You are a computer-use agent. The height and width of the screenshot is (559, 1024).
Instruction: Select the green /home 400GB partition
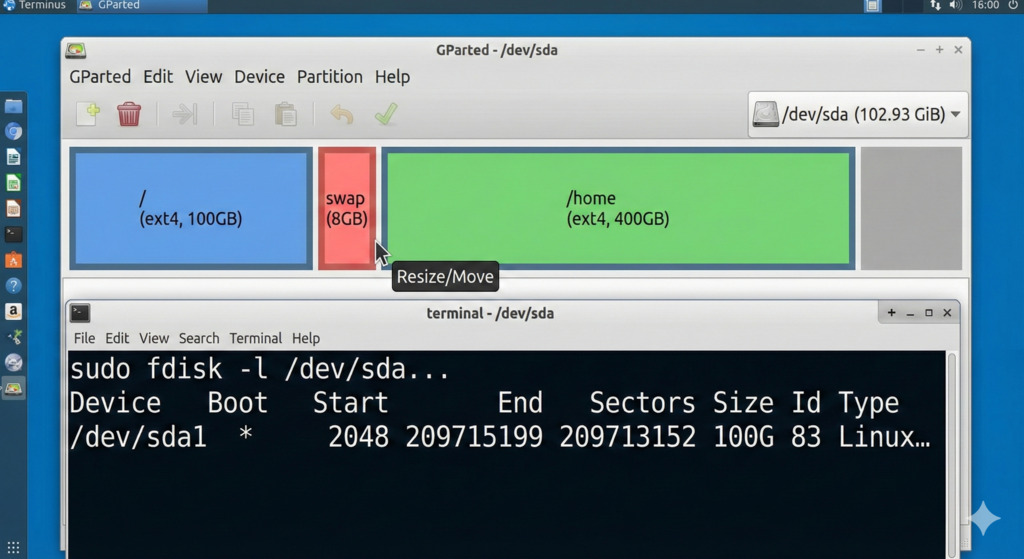pyautogui.click(x=618, y=208)
